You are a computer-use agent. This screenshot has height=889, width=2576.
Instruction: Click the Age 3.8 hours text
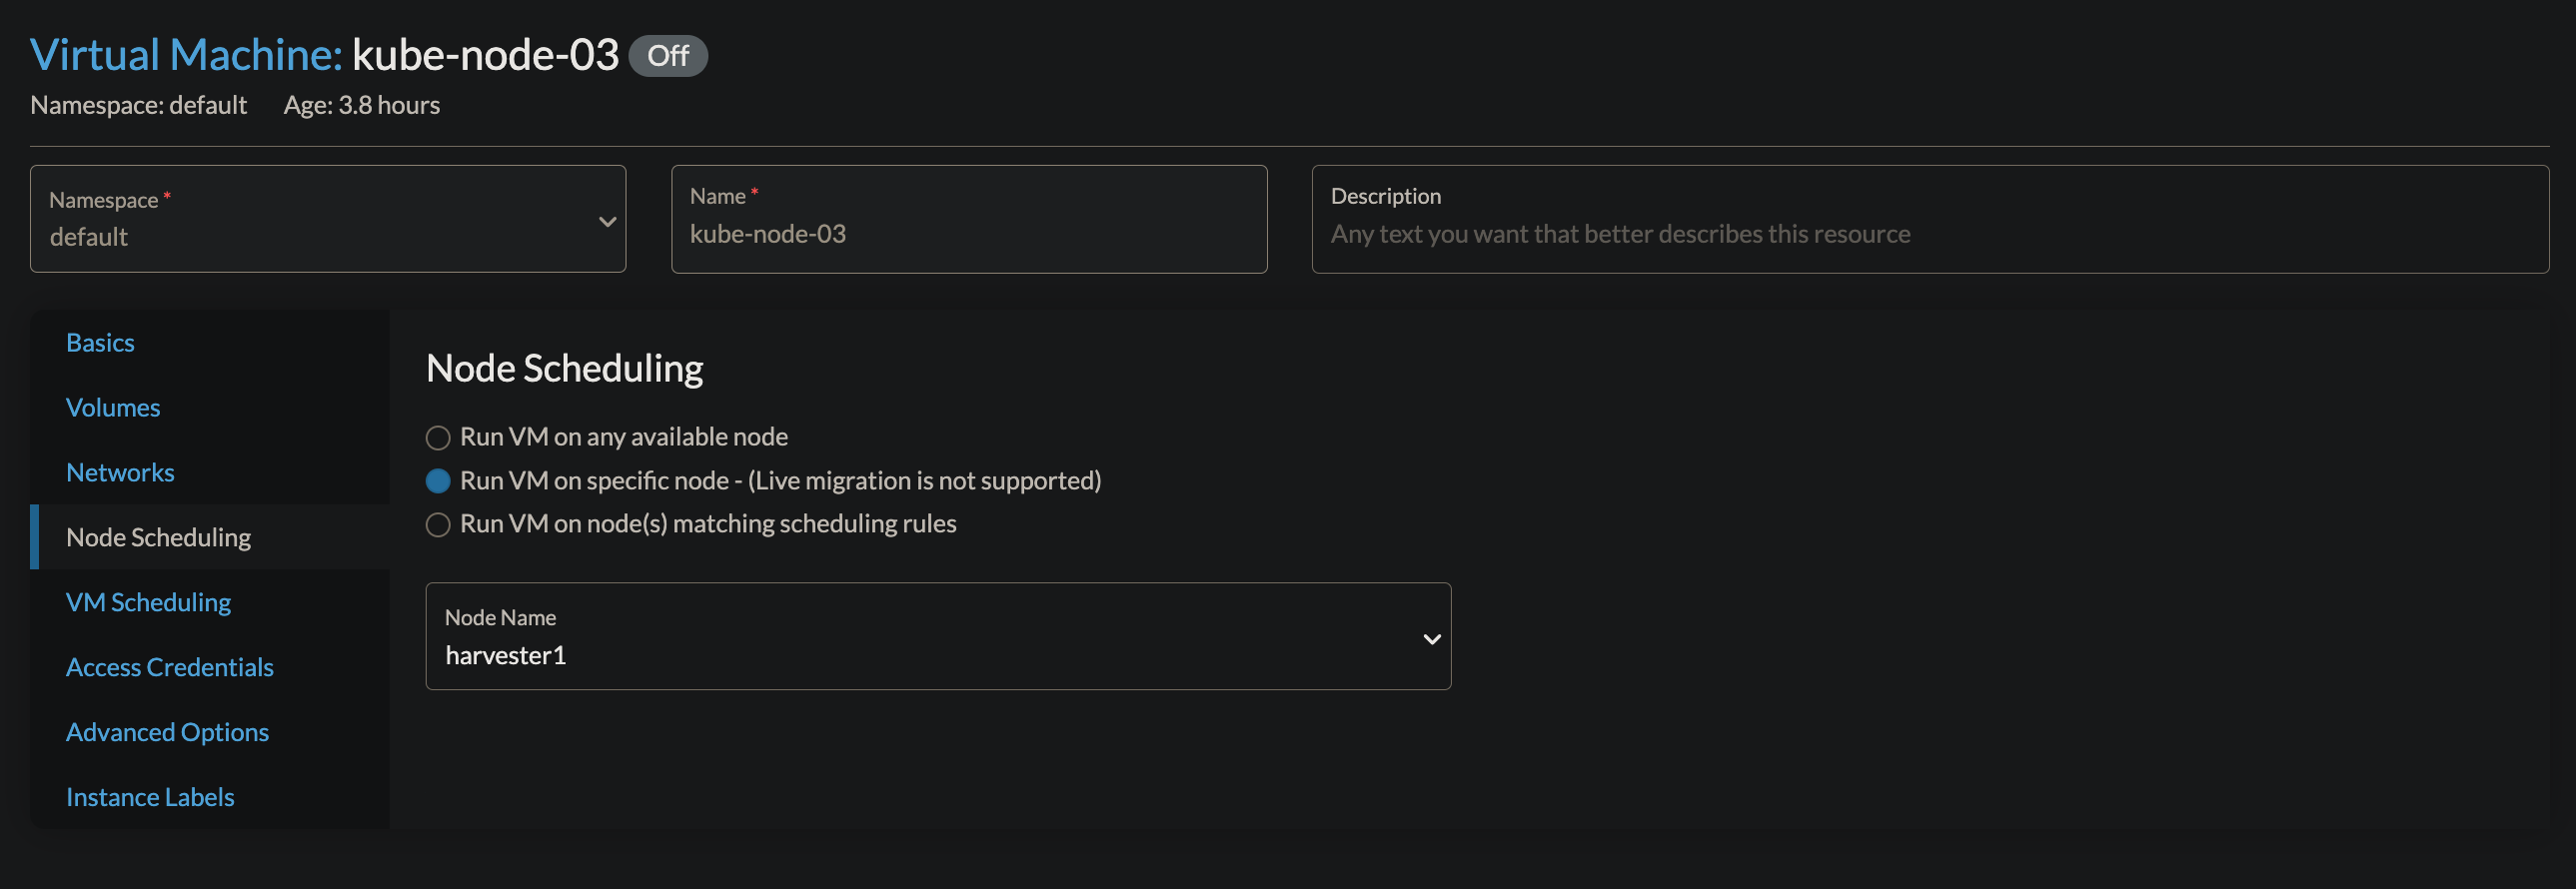tap(361, 105)
